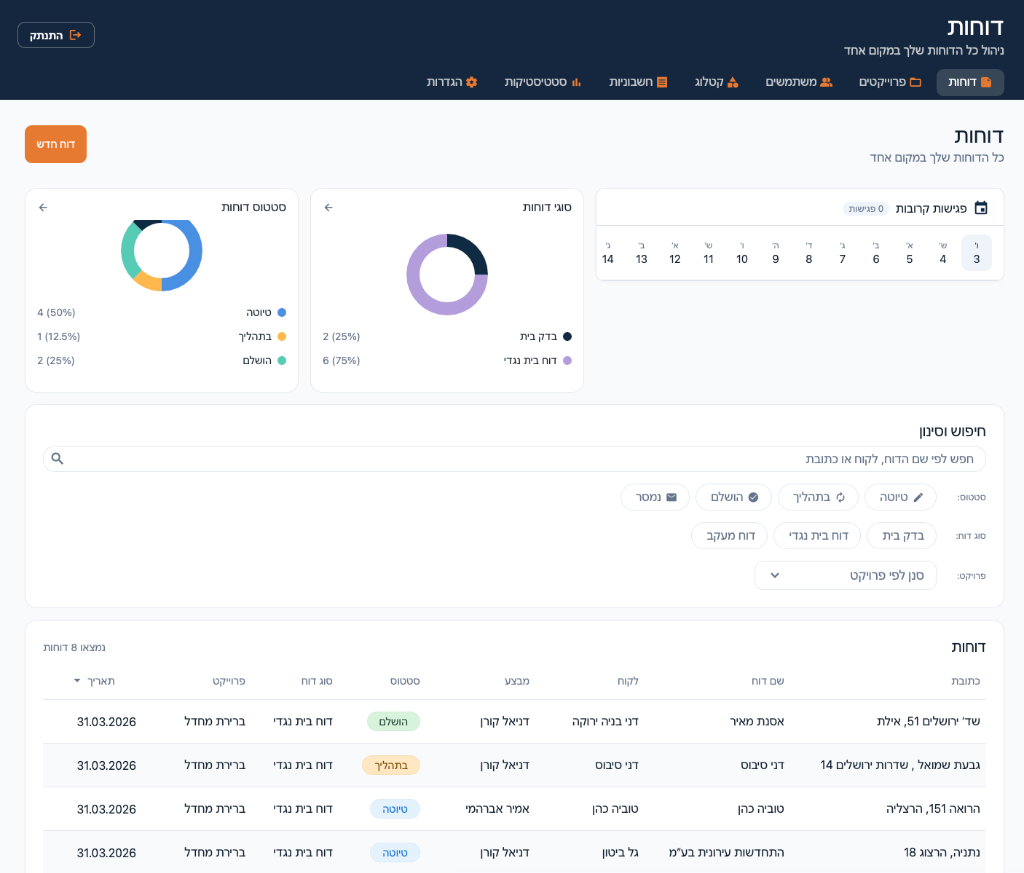Click the folder icon of פרוייקטים
The height and width of the screenshot is (873, 1024).
tap(916, 82)
